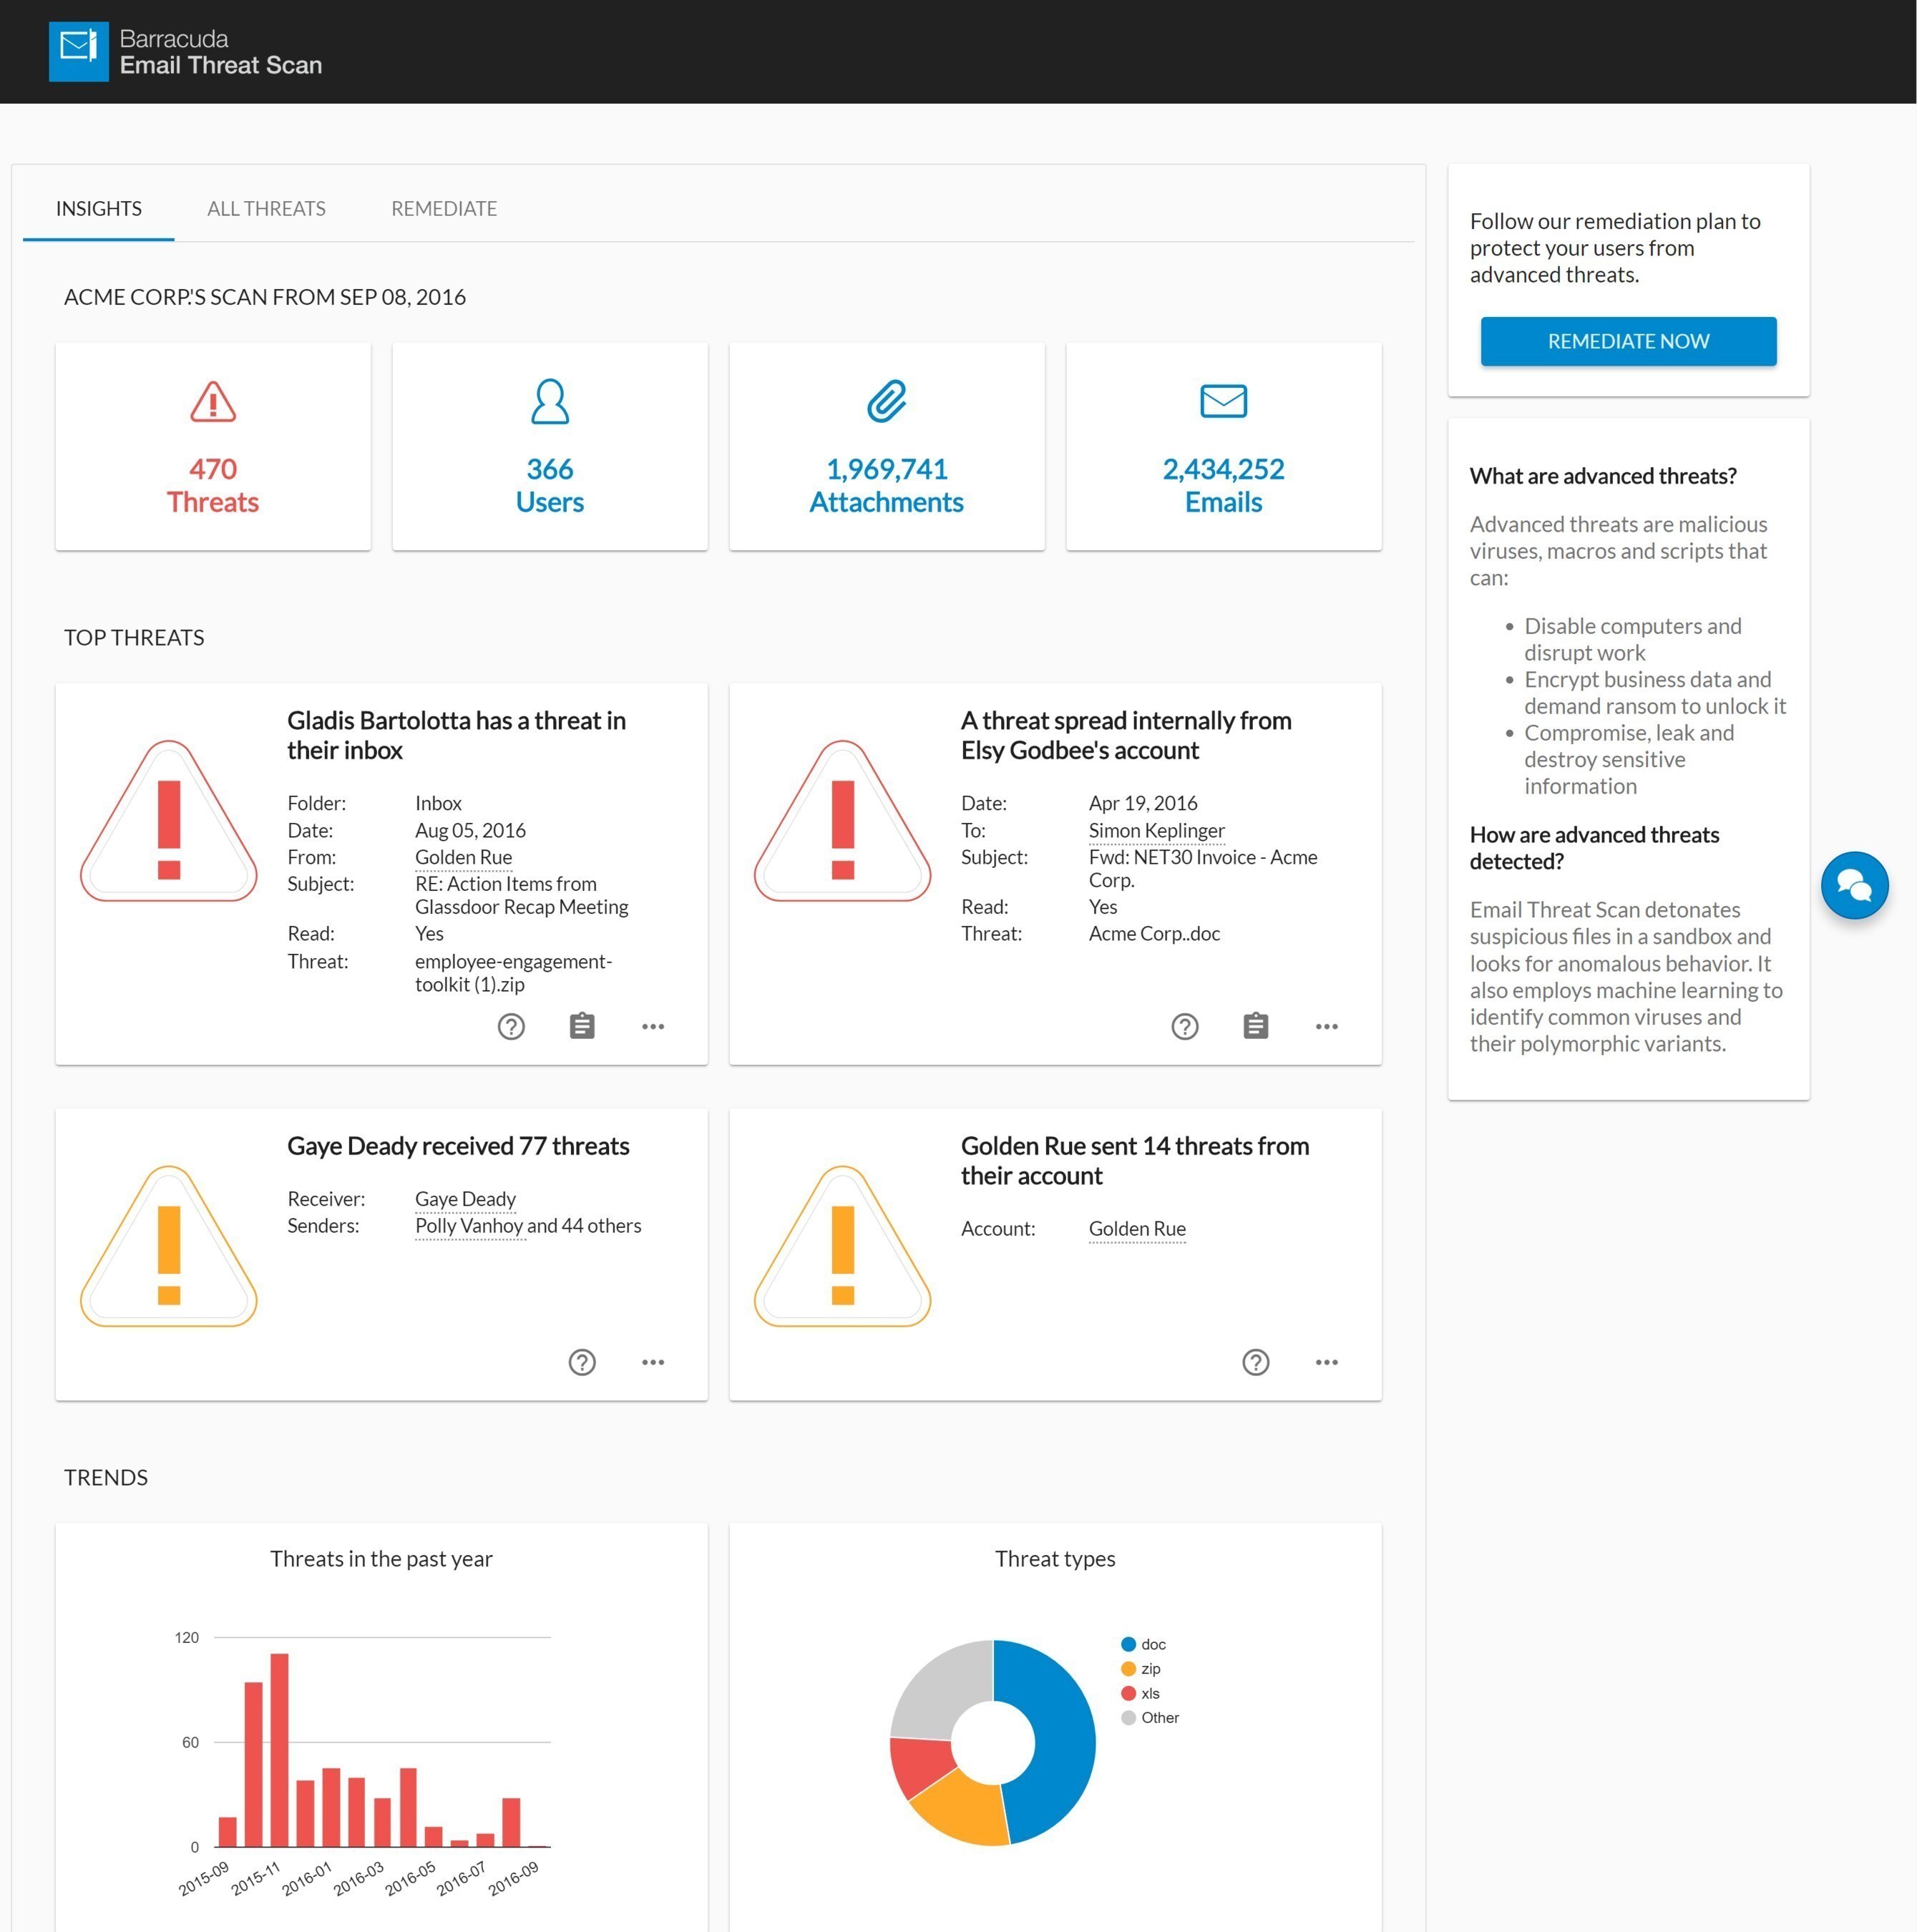Click the help icon on Gaye Deady's threat card
Screen dimensions: 1917x1932
582,1362
